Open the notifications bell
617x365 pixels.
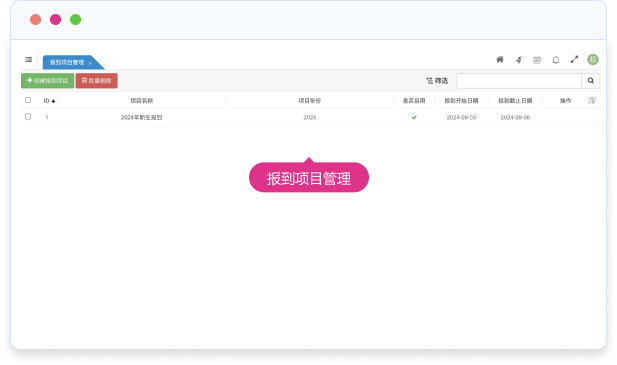tap(556, 60)
